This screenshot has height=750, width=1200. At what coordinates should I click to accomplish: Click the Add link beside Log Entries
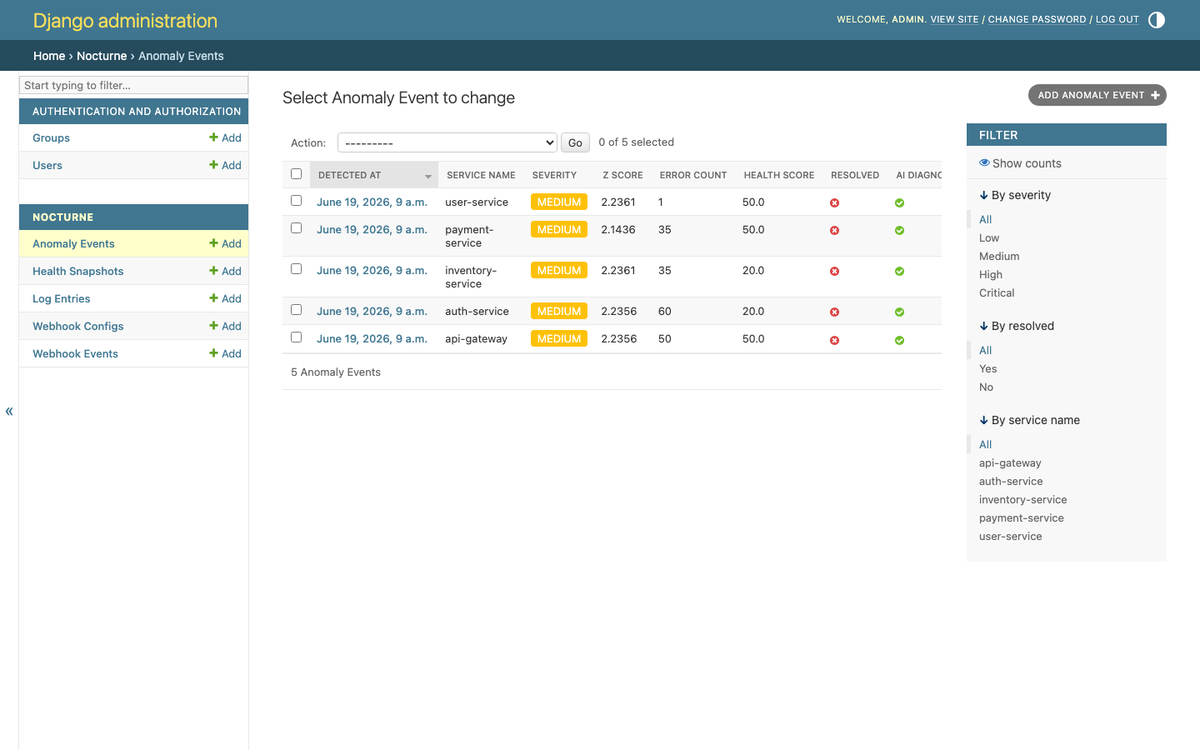(x=225, y=299)
